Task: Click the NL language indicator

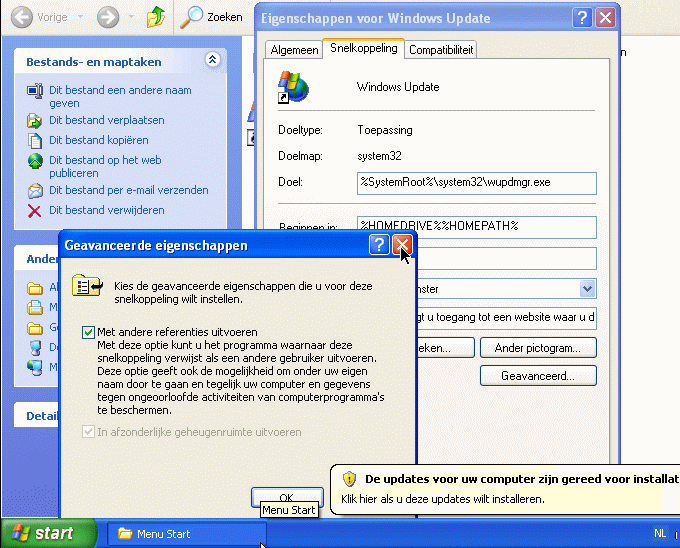Action: [660, 533]
